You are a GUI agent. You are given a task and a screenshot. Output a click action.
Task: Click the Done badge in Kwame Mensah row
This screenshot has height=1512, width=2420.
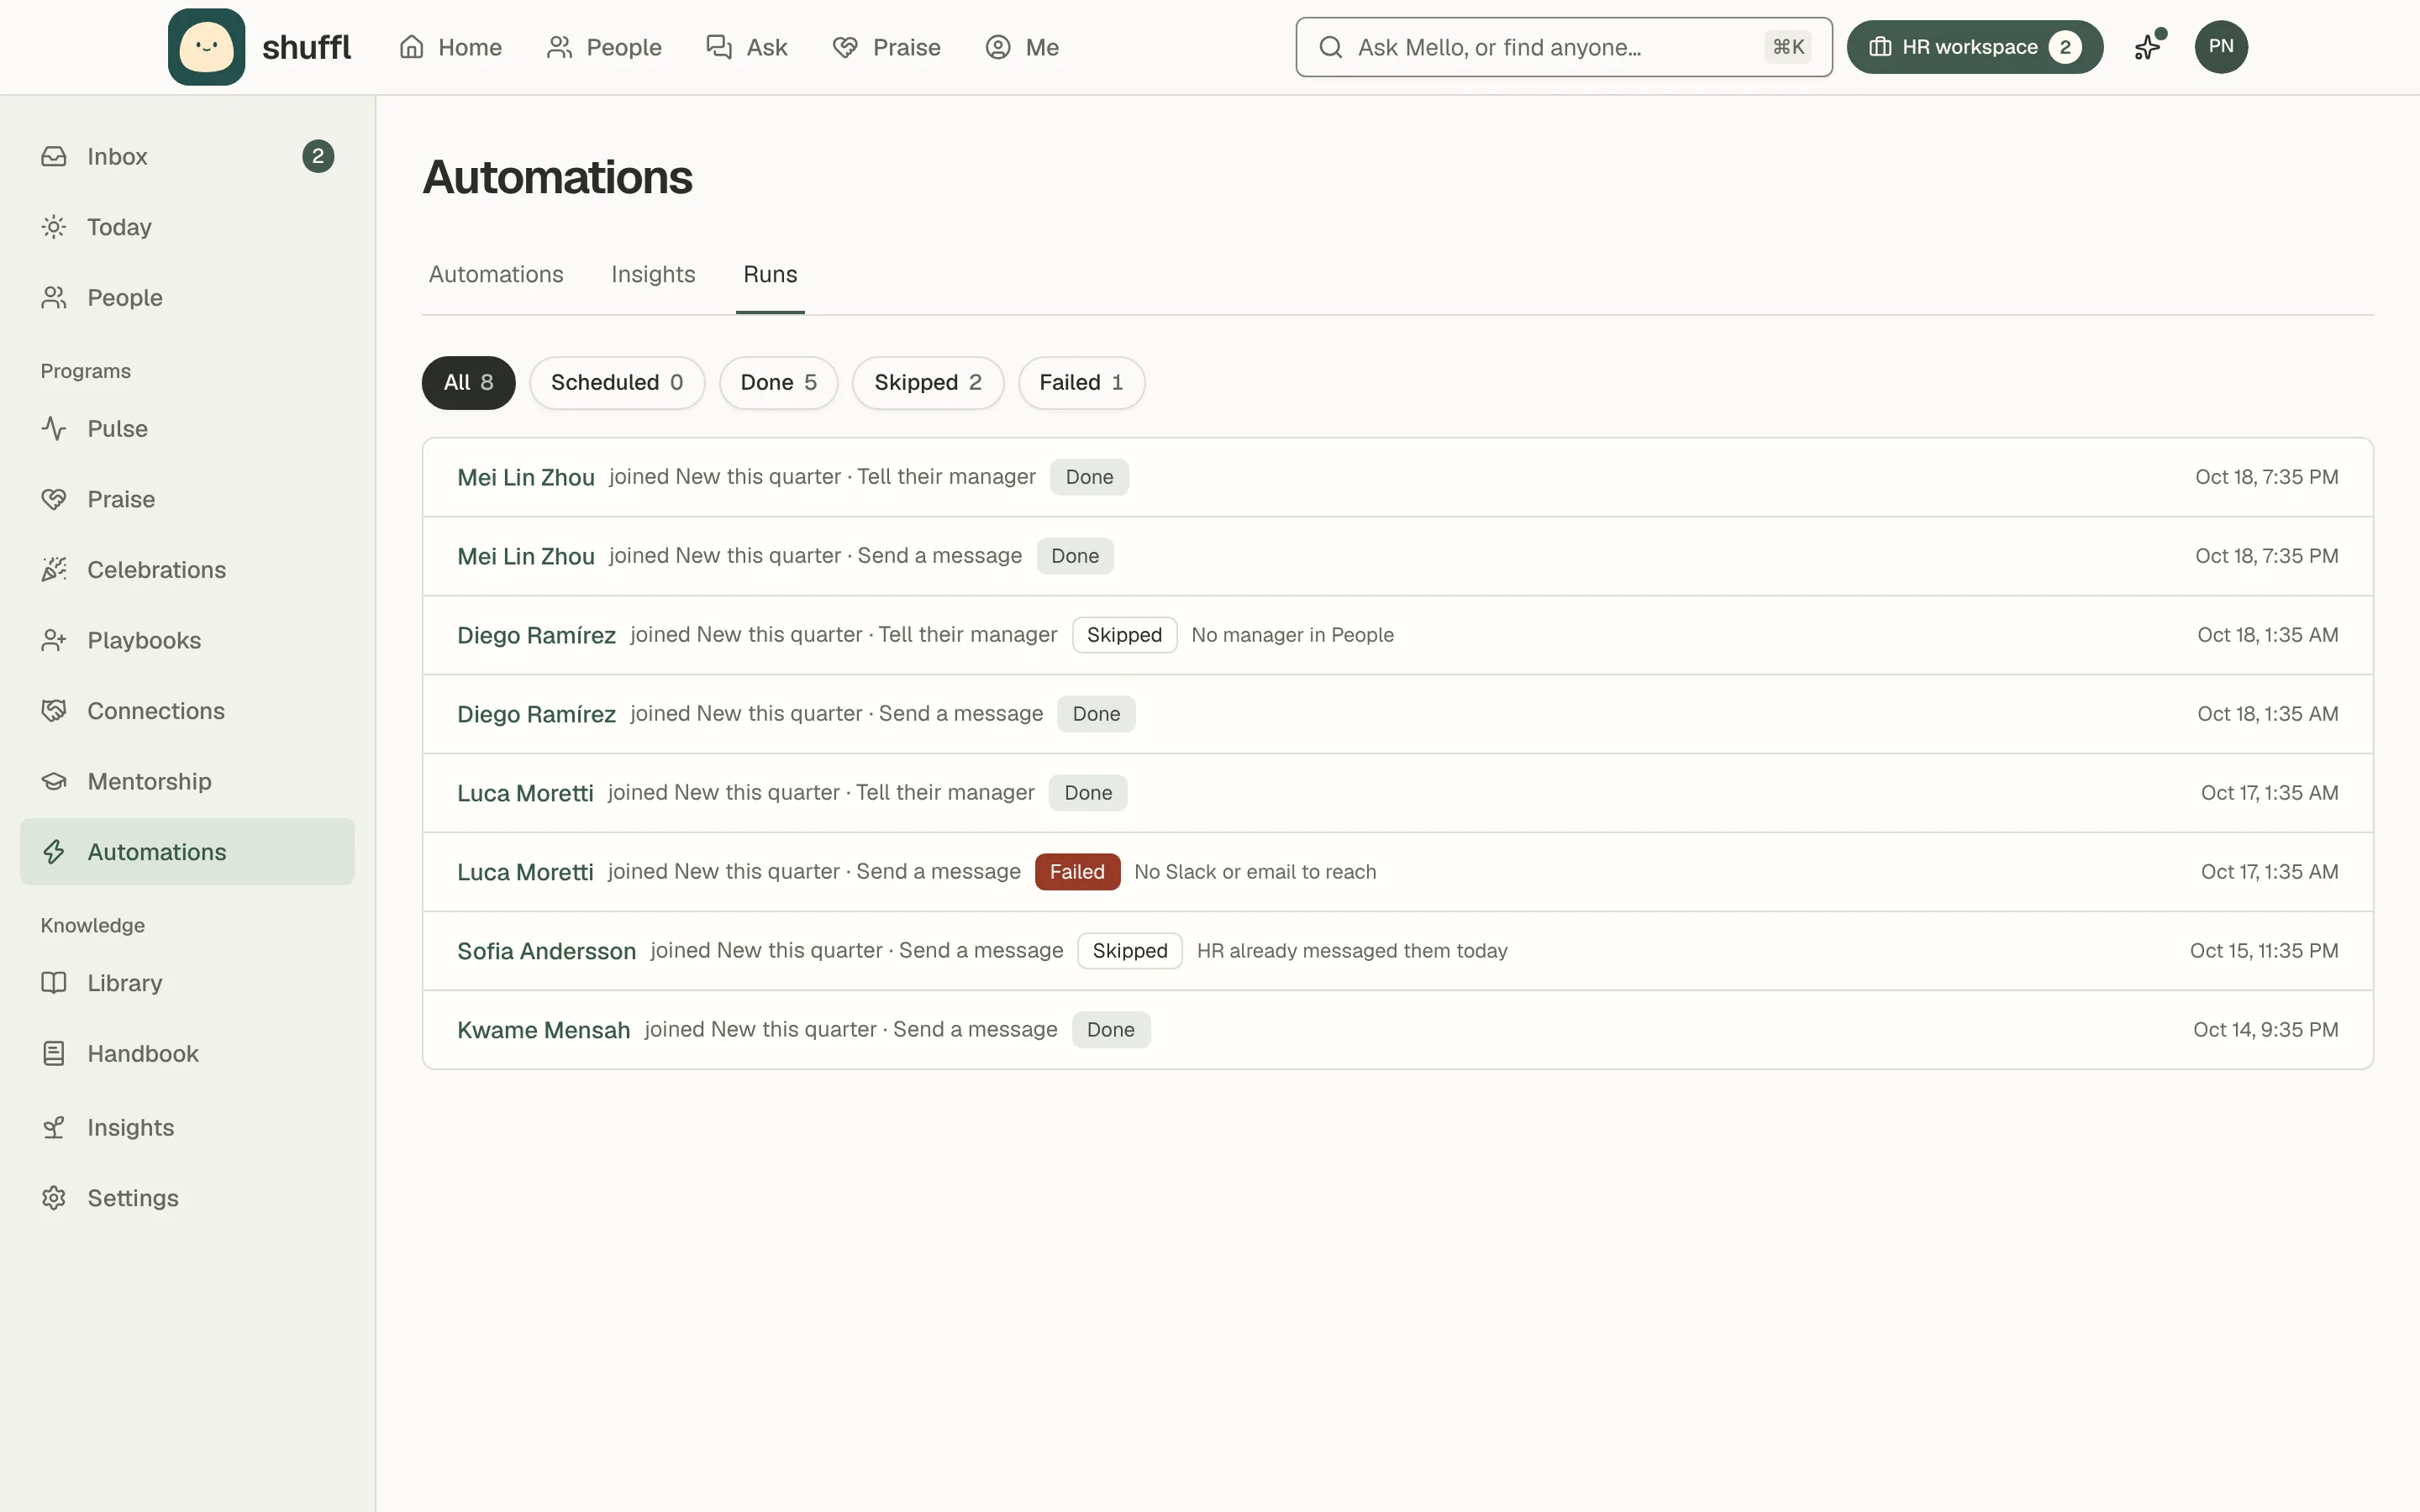pyautogui.click(x=1111, y=1030)
